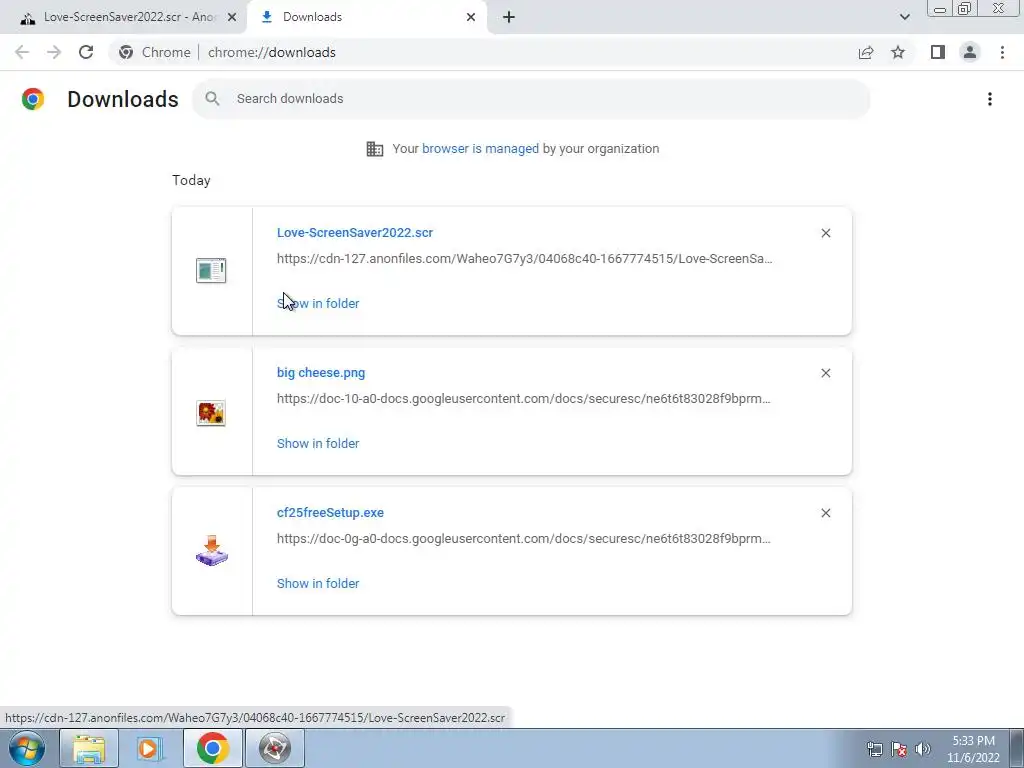Share this page via the share icon
Screen dimensions: 1024x768
click(x=866, y=52)
